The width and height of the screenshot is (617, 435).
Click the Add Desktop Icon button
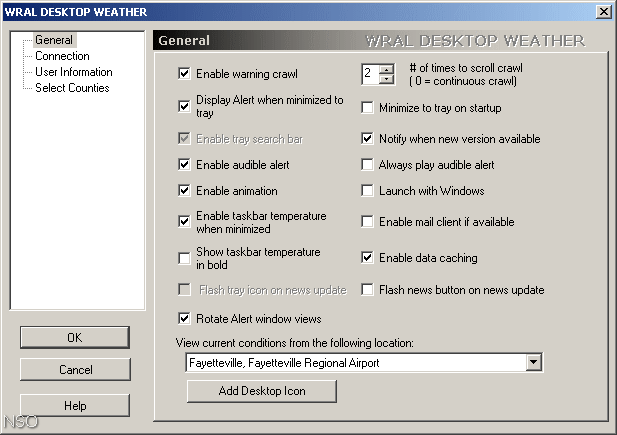pyautogui.click(x=262, y=391)
